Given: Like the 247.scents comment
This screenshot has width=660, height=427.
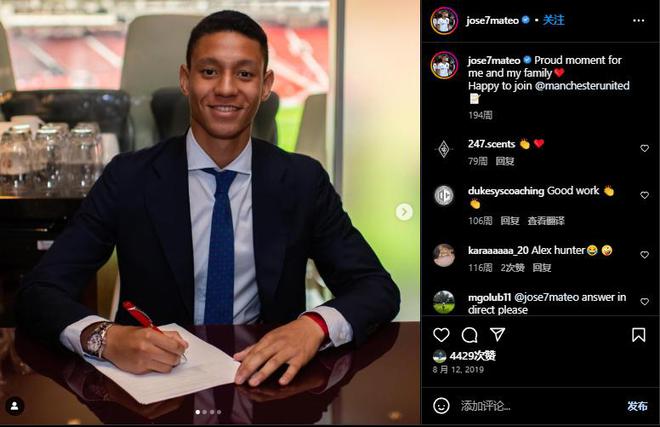Looking at the screenshot, I should pos(644,148).
